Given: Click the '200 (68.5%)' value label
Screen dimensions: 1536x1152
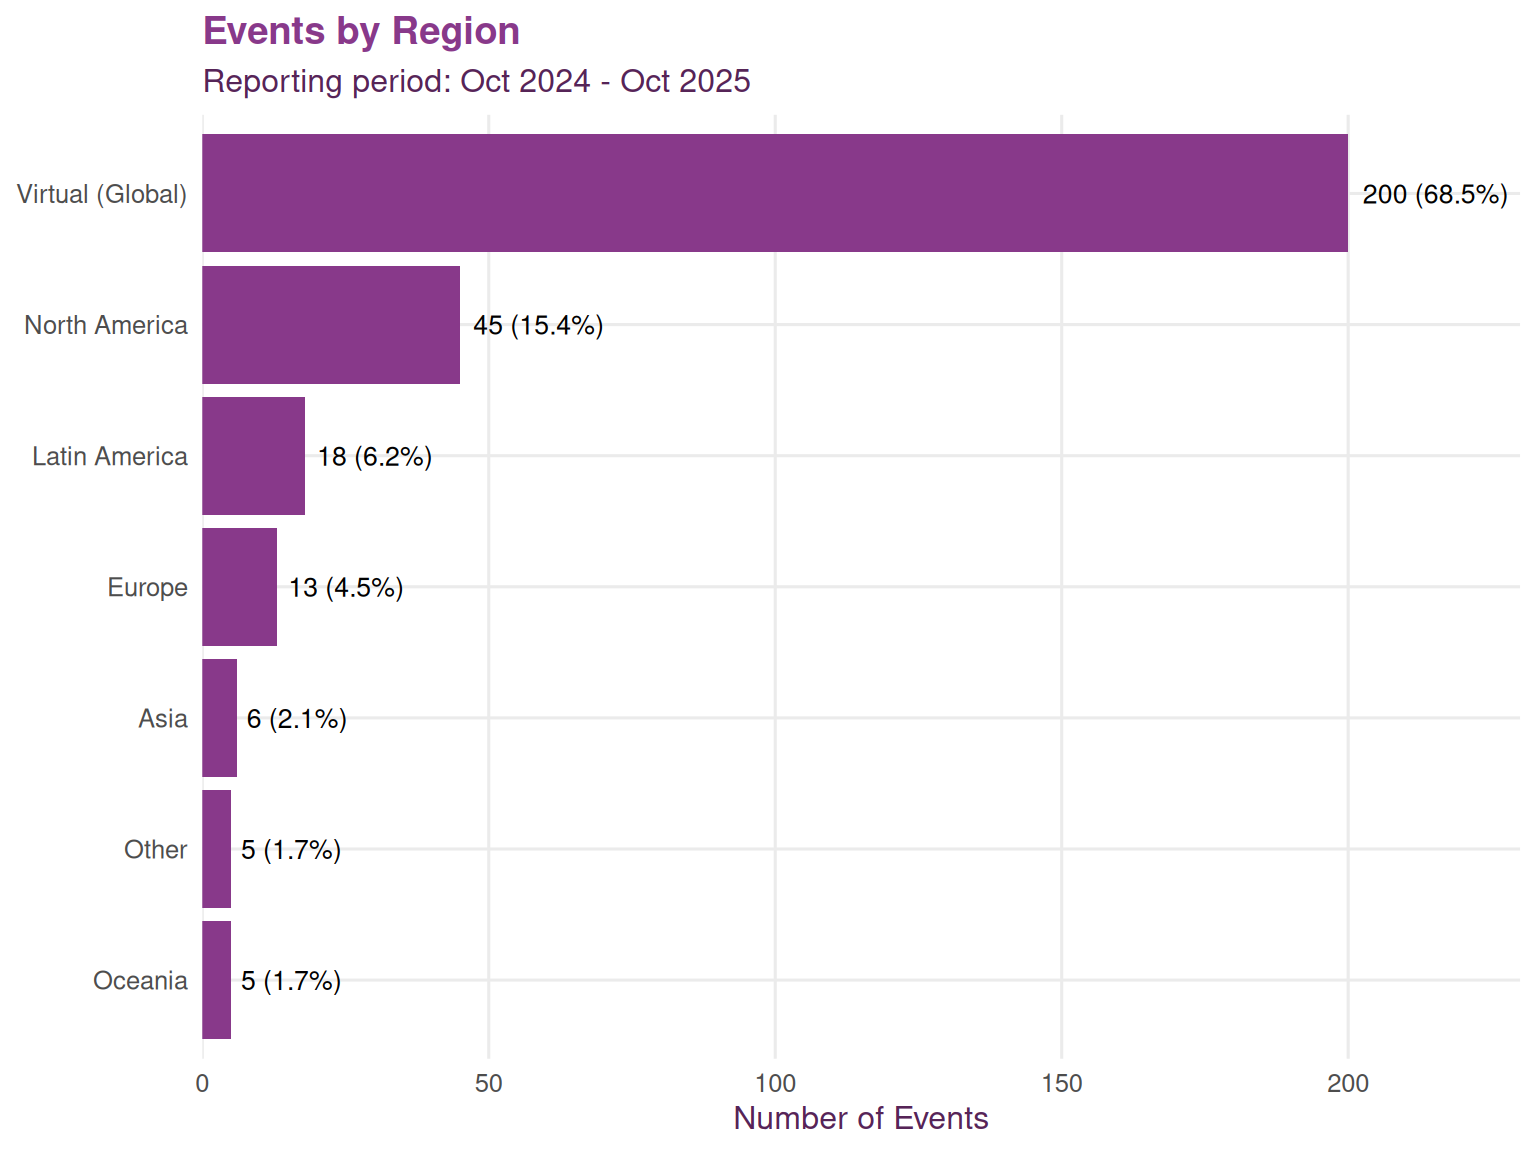Looking at the screenshot, I should (1434, 194).
